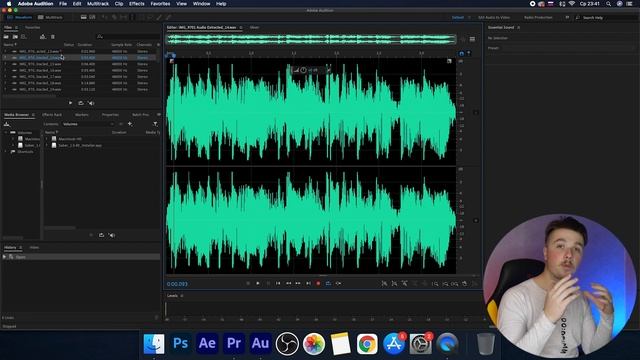Show hidden panel tabs via Media Browser chevron

click(158, 115)
